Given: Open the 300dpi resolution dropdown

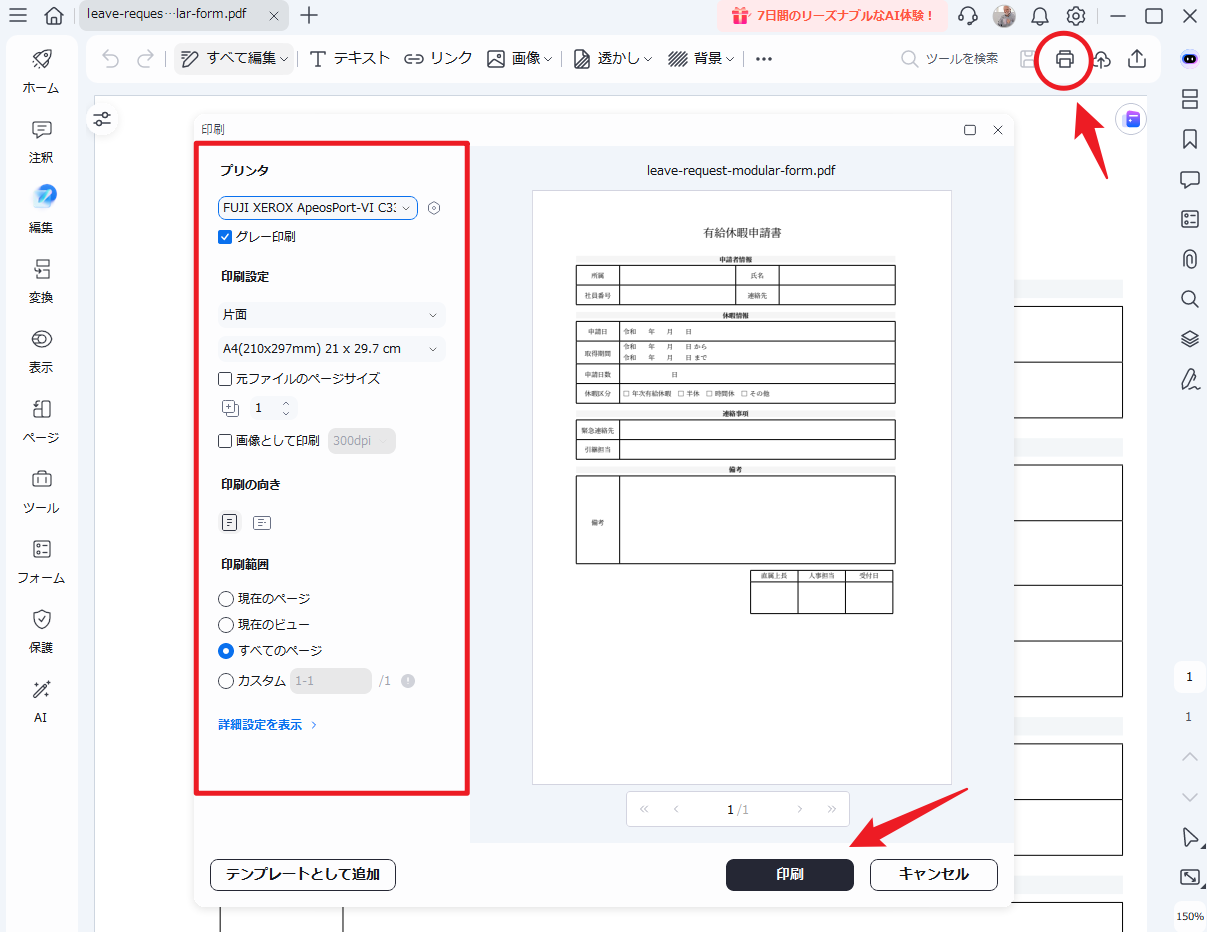Looking at the screenshot, I should [361, 441].
